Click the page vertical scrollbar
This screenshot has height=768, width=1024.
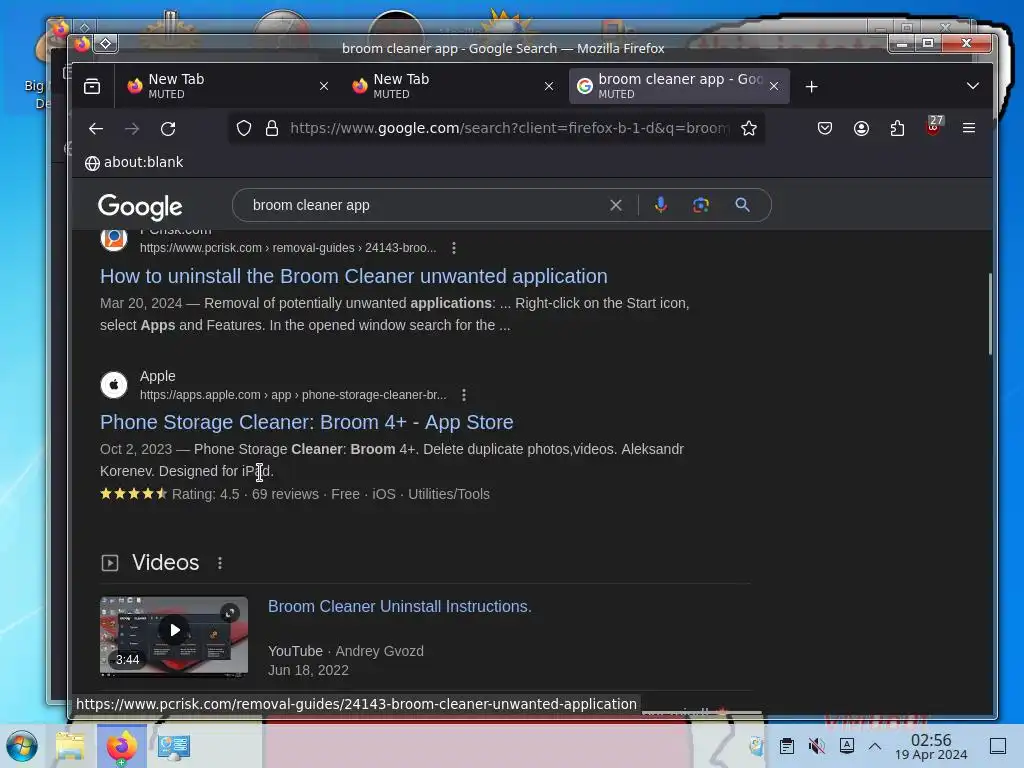pos(990,313)
